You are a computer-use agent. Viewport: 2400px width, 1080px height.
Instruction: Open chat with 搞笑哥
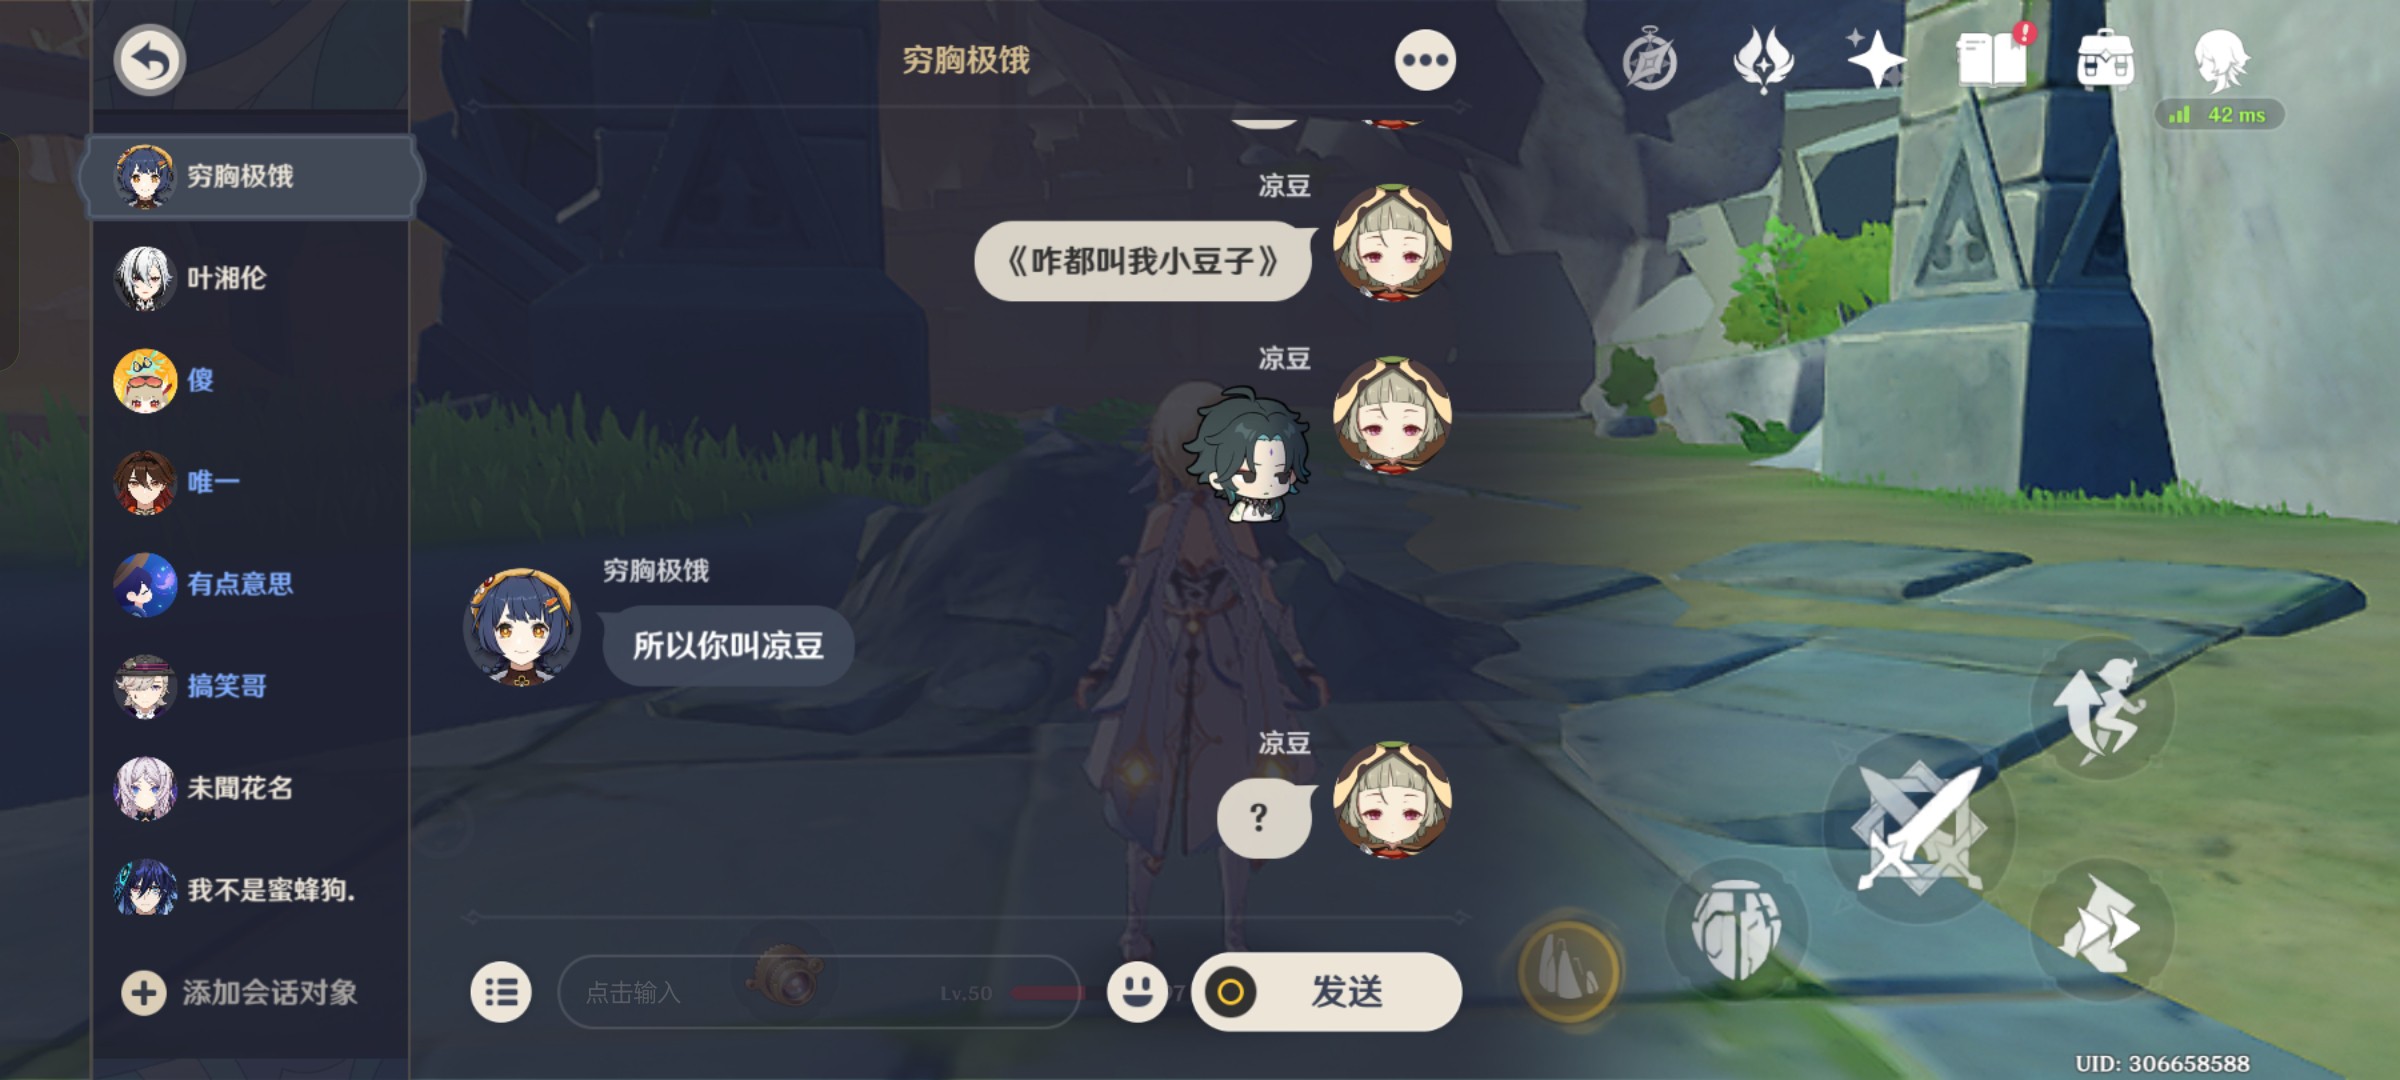251,686
